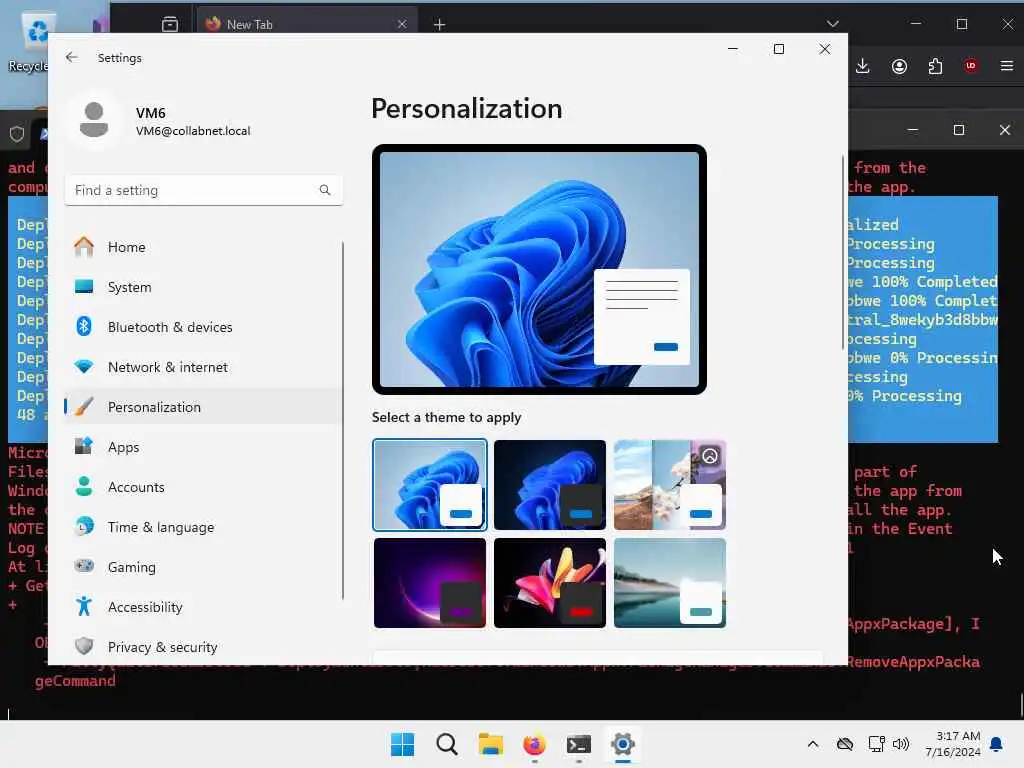Click the Accessibility figure icon

tap(84, 607)
